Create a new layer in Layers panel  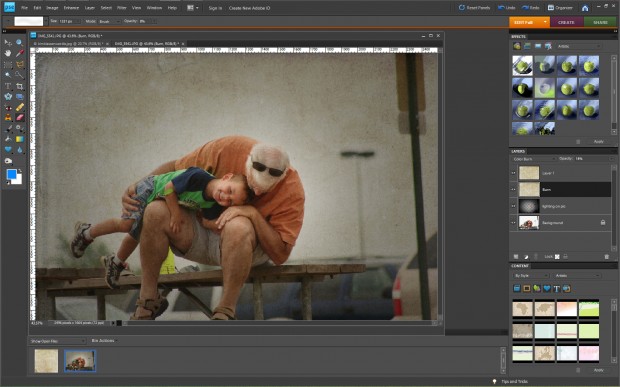point(516,257)
